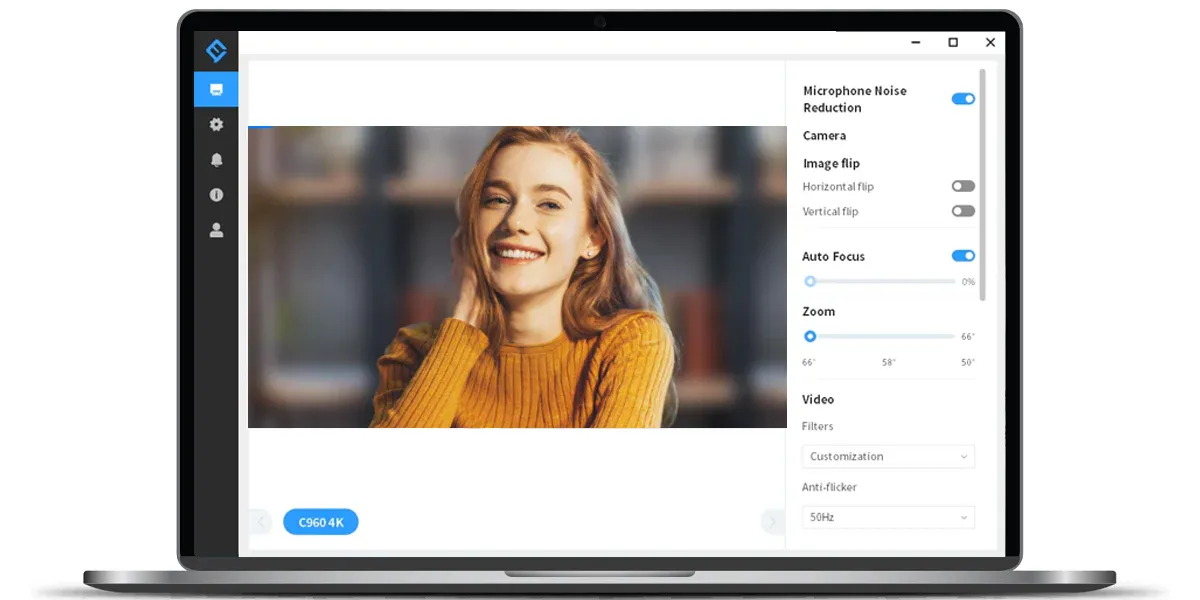Open notifications bell in the sidebar
The height and width of the screenshot is (600, 1200).
pos(216,160)
